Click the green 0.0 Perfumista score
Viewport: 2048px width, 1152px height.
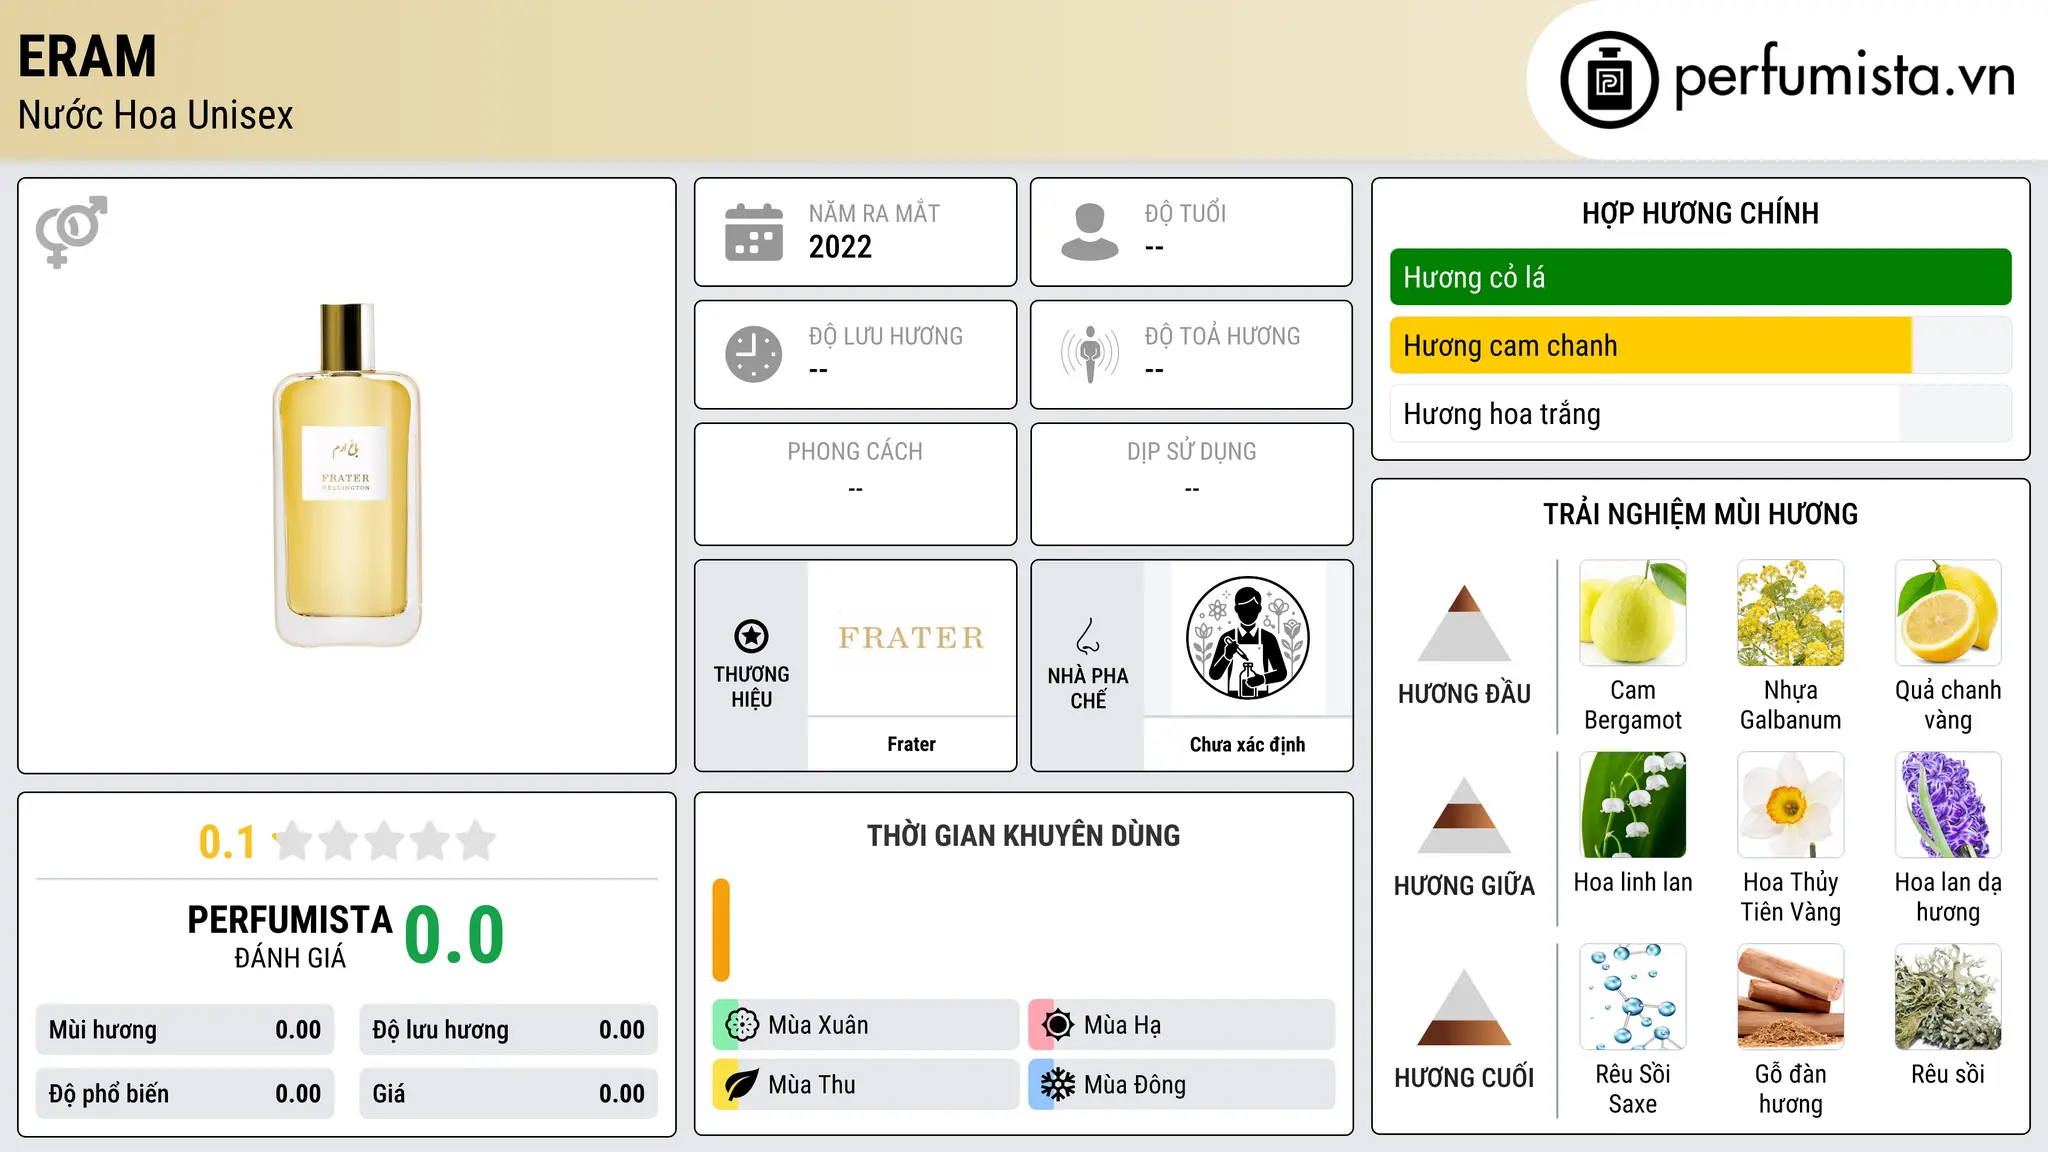click(455, 935)
